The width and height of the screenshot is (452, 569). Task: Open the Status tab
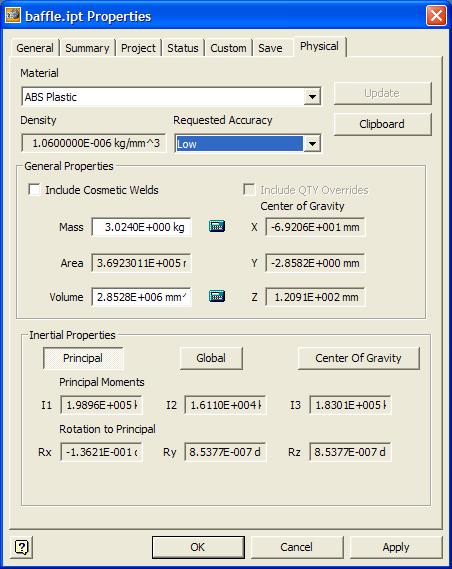coord(183,48)
